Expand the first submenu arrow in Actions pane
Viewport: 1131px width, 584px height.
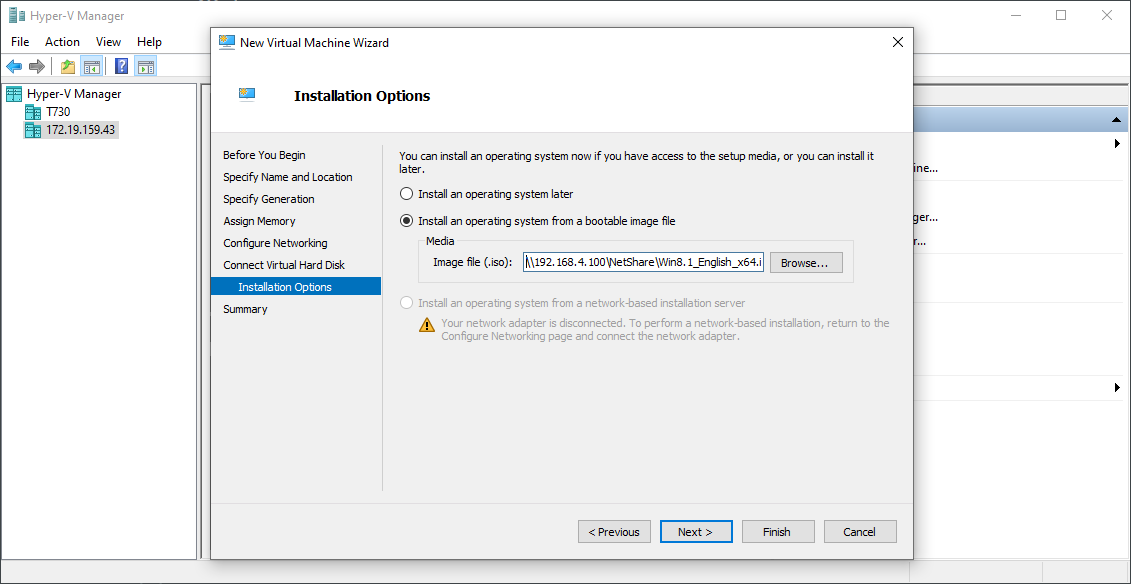tap(1117, 143)
